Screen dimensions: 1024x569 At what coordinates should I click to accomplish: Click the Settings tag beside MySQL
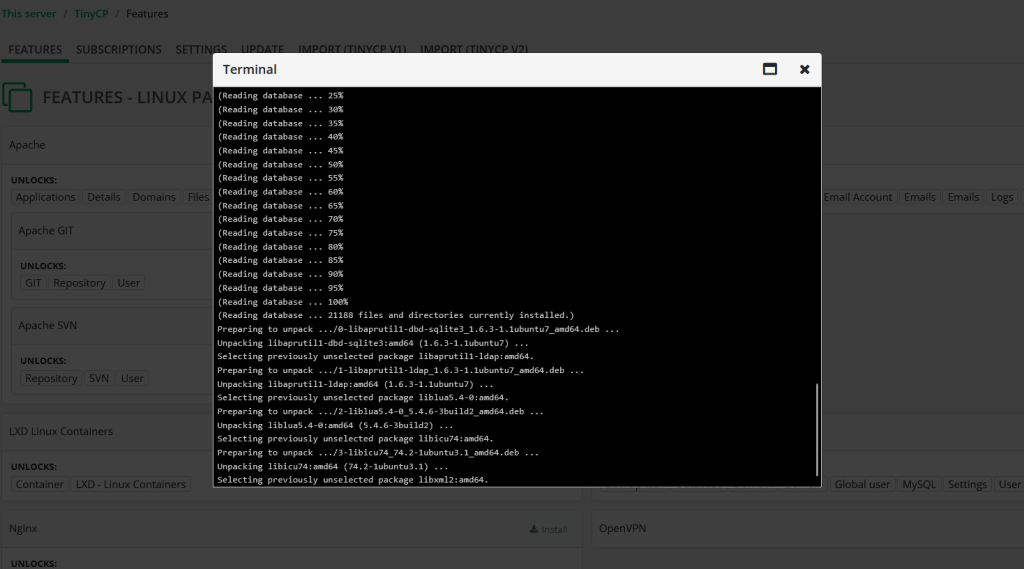[967, 484]
